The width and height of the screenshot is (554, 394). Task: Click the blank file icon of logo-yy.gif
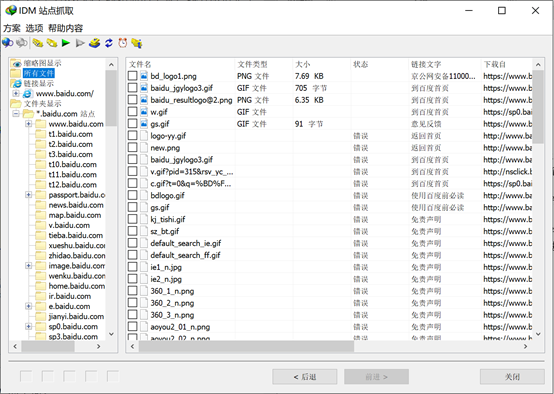pos(144,136)
